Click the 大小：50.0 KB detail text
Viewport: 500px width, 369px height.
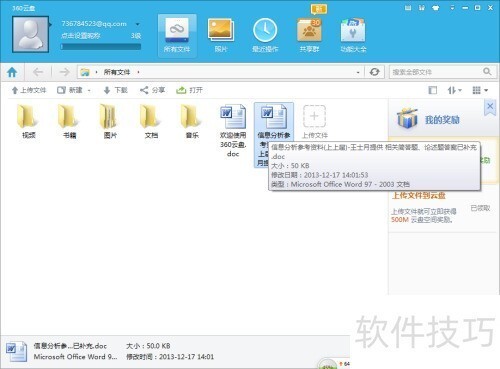pyautogui.click(x=148, y=346)
